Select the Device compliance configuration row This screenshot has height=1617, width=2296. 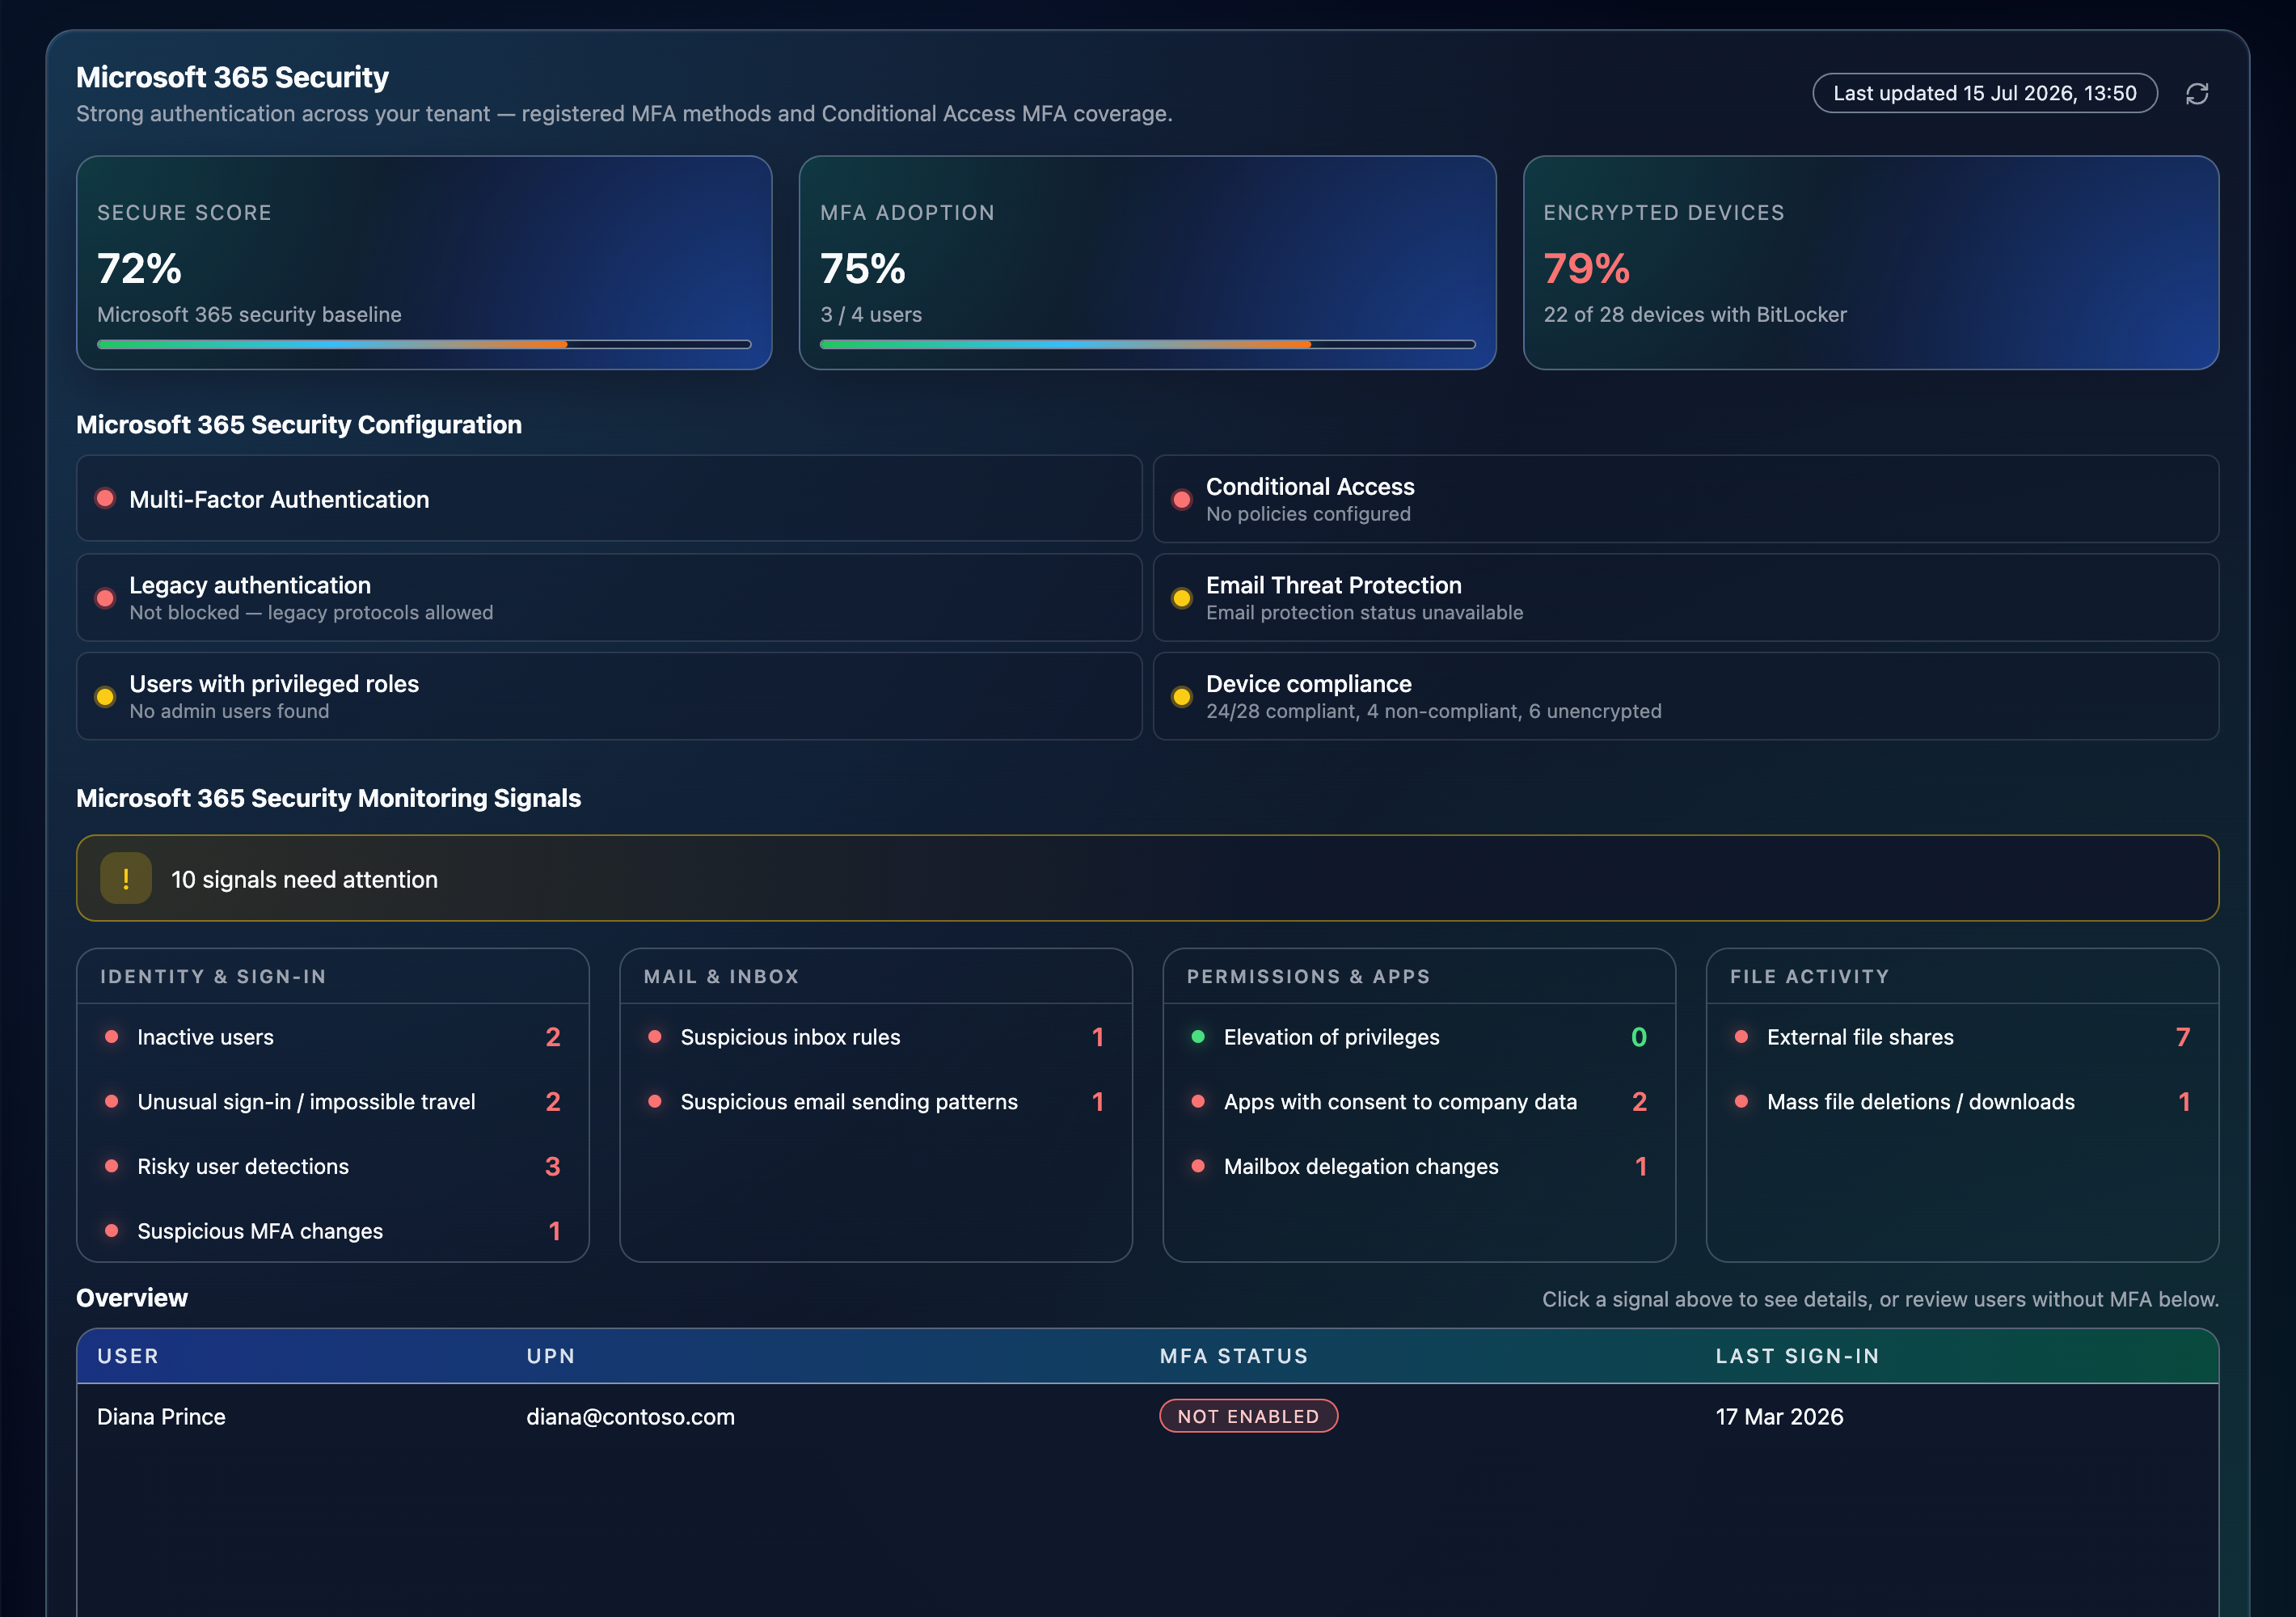pos(1685,696)
